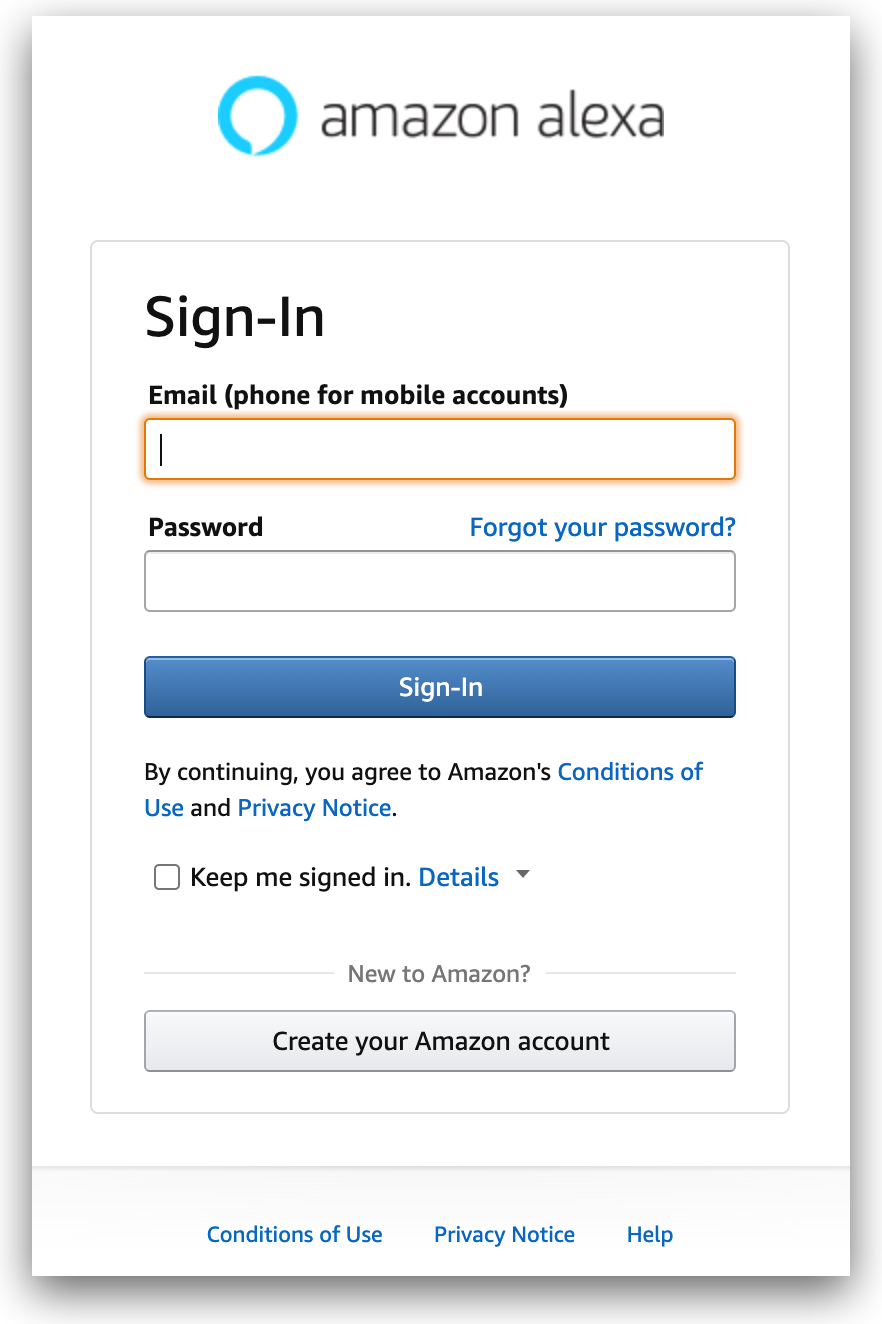Click the Help link at the bottom
Screen dimensions: 882x1324
click(x=649, y=1235)
